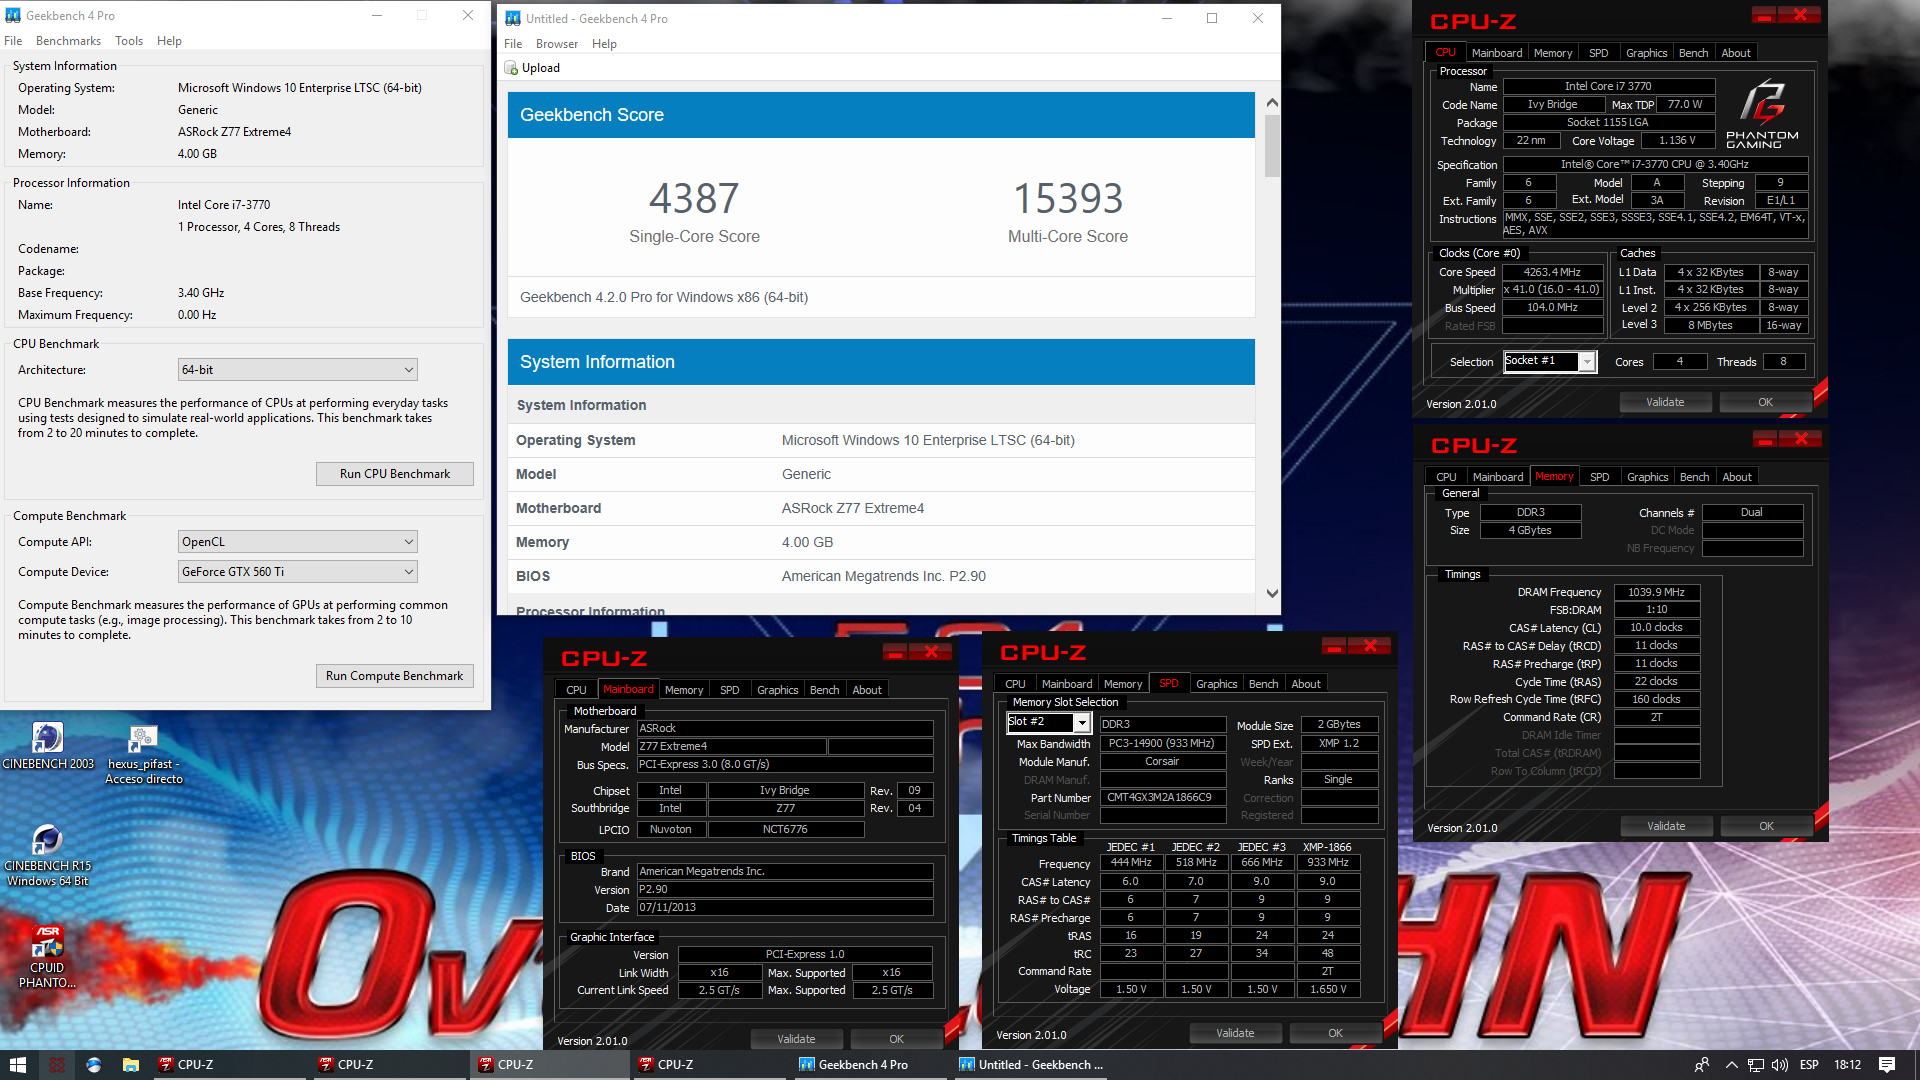Screen dimensions: 1920x1080
Task: Click OK in CPU-Z Mainboard window
Action: click(x=896, y=1039)
